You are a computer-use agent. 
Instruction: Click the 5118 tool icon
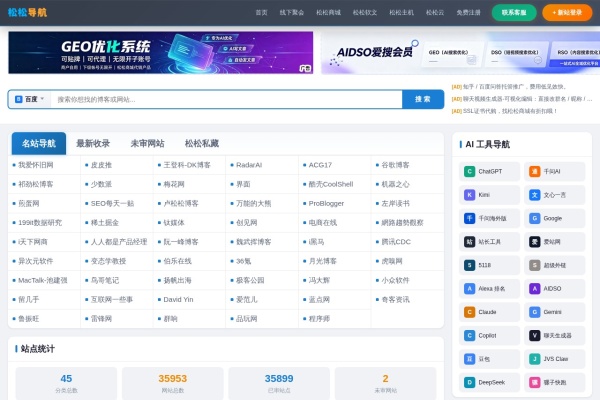pos(469,265)
